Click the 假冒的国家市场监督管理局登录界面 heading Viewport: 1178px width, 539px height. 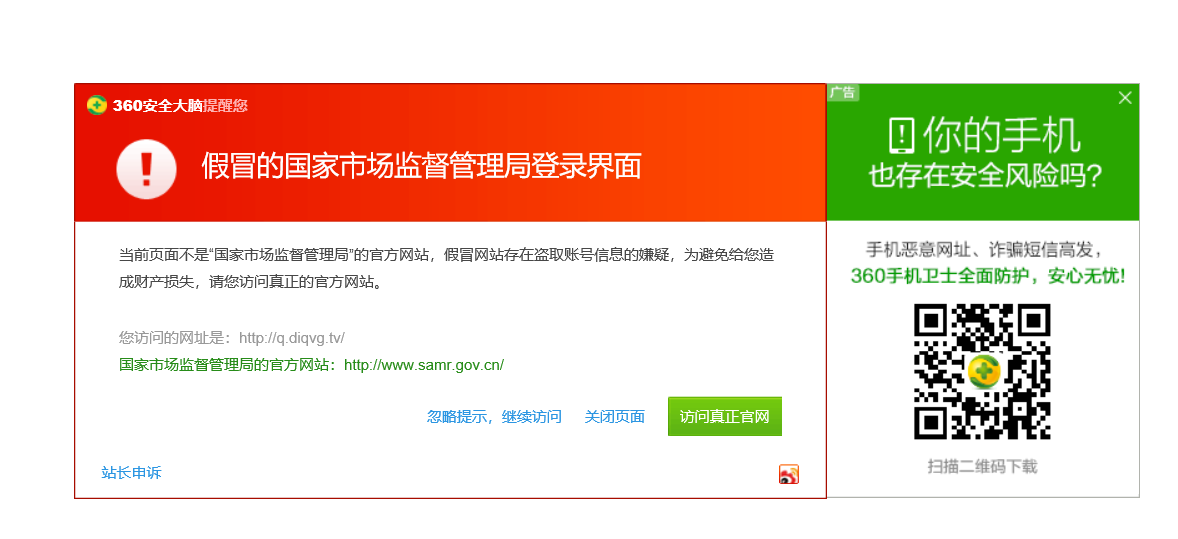tap(421, 167)
